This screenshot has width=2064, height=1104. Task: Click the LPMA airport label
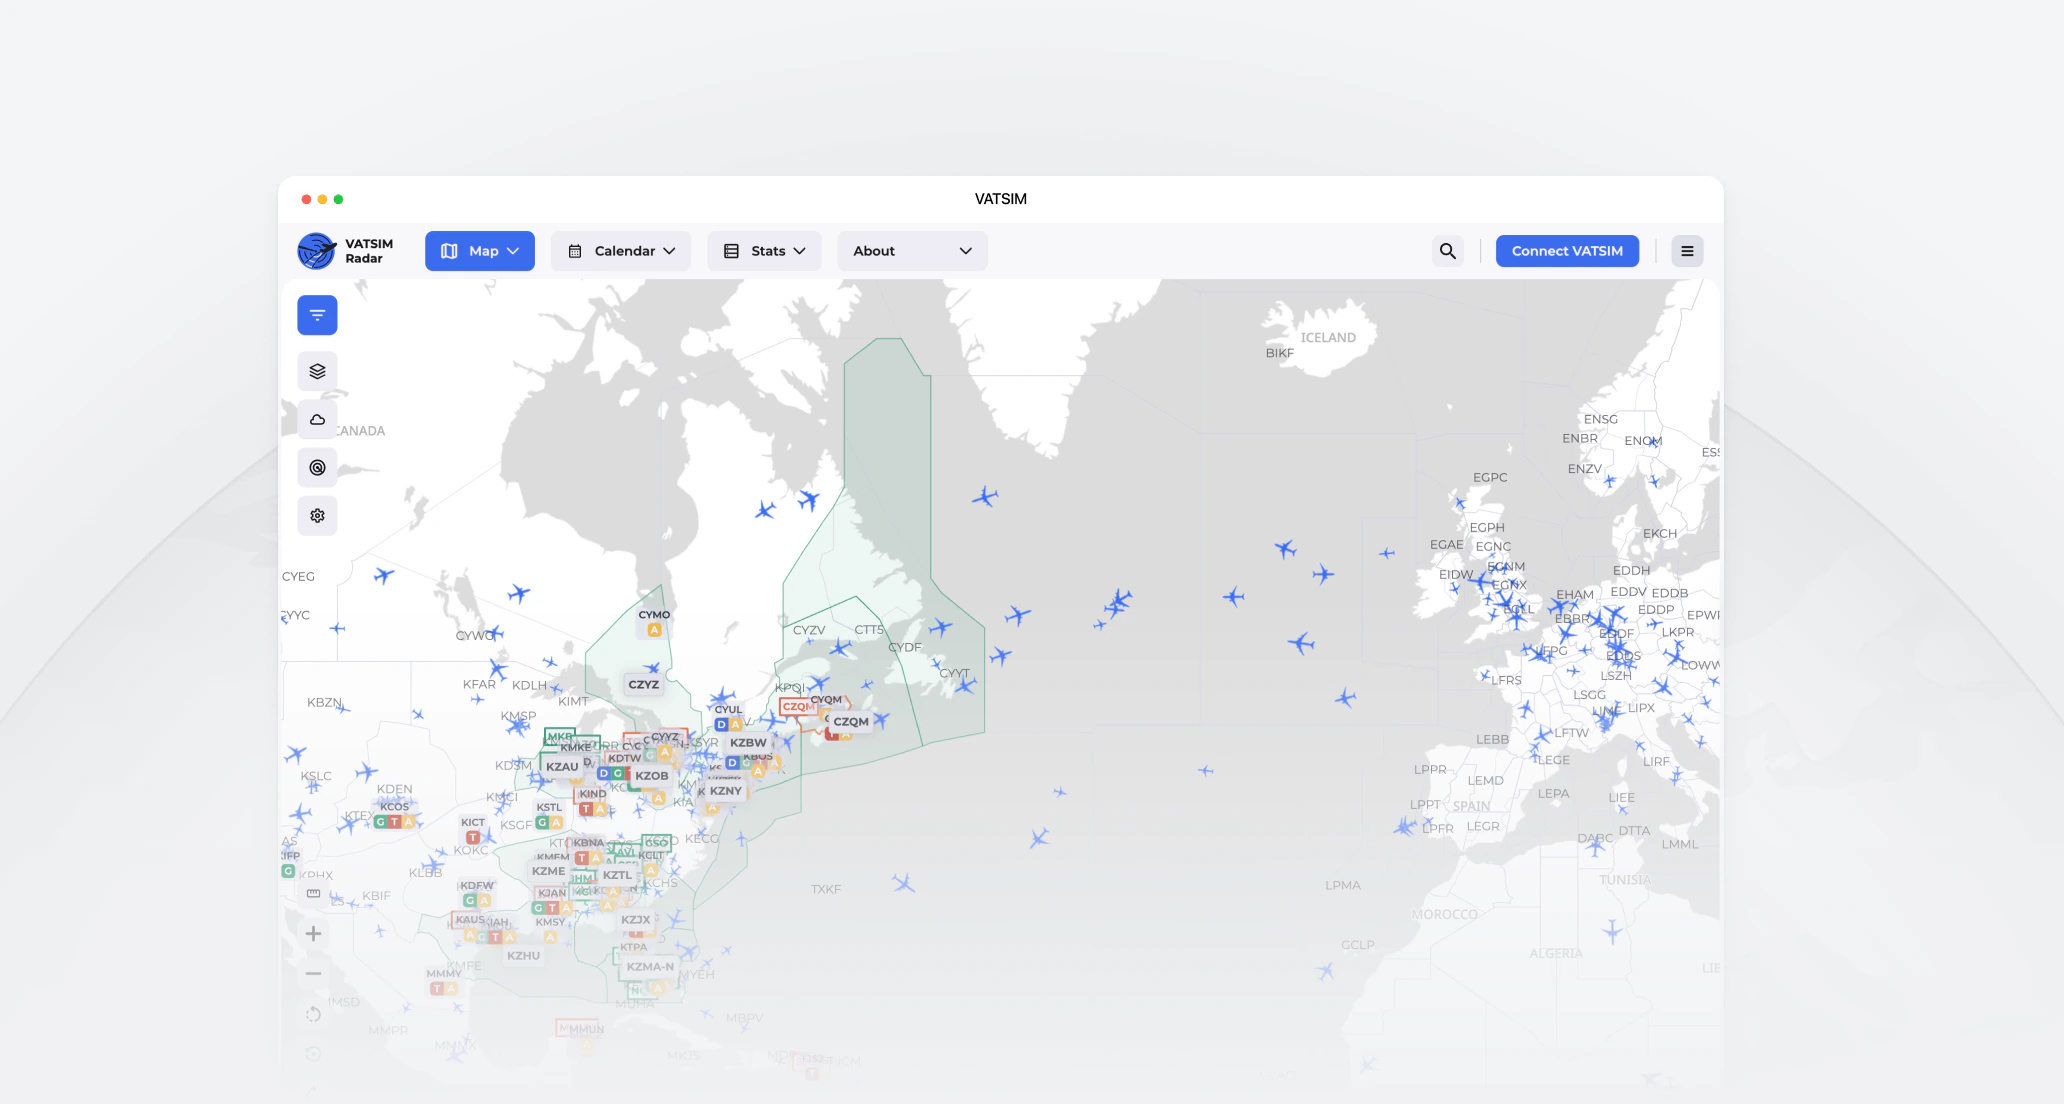(1343, 886)
